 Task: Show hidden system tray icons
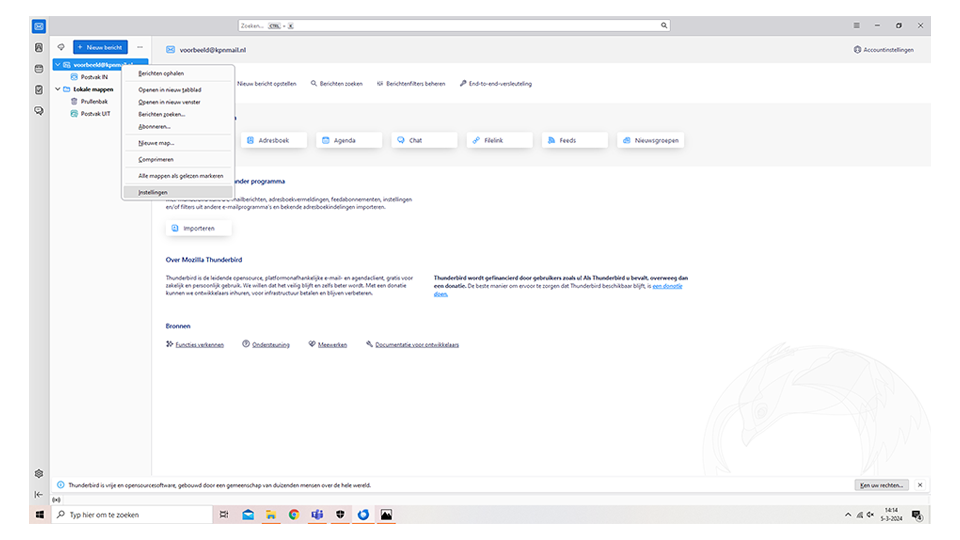(x=848, y=515)
